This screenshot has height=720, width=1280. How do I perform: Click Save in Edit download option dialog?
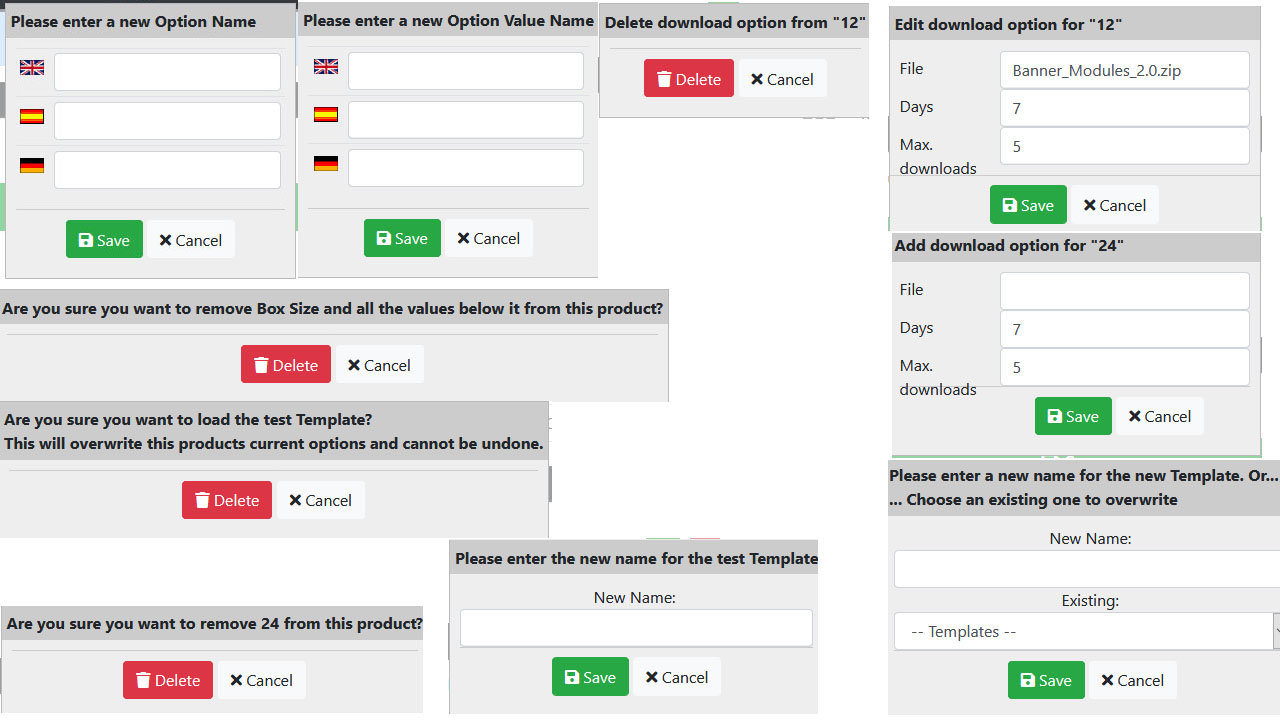coord(1028,205)
